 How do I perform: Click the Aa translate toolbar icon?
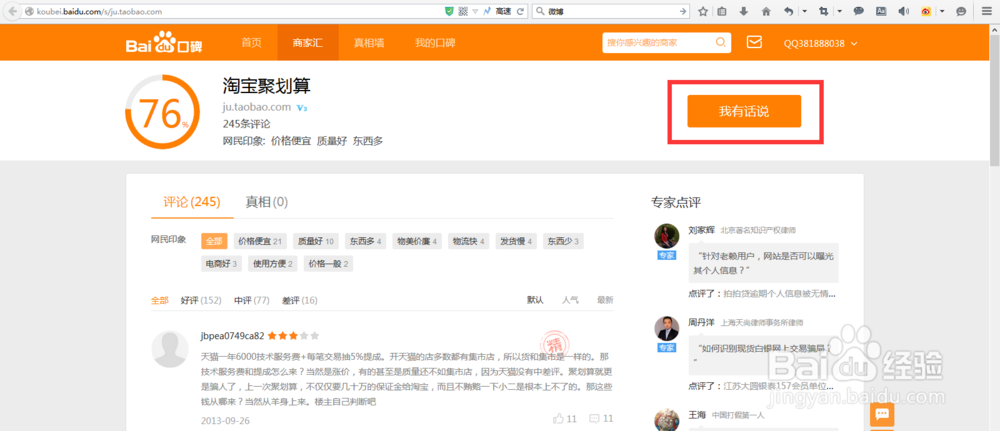coord(881,11)
